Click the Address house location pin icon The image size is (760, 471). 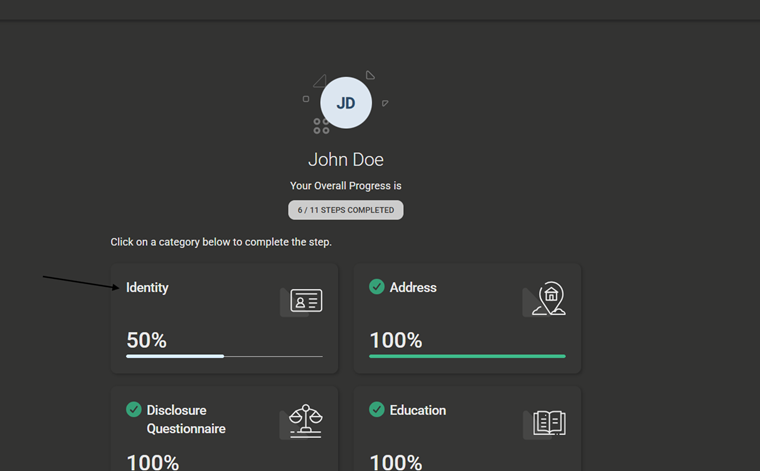point(549,298)
